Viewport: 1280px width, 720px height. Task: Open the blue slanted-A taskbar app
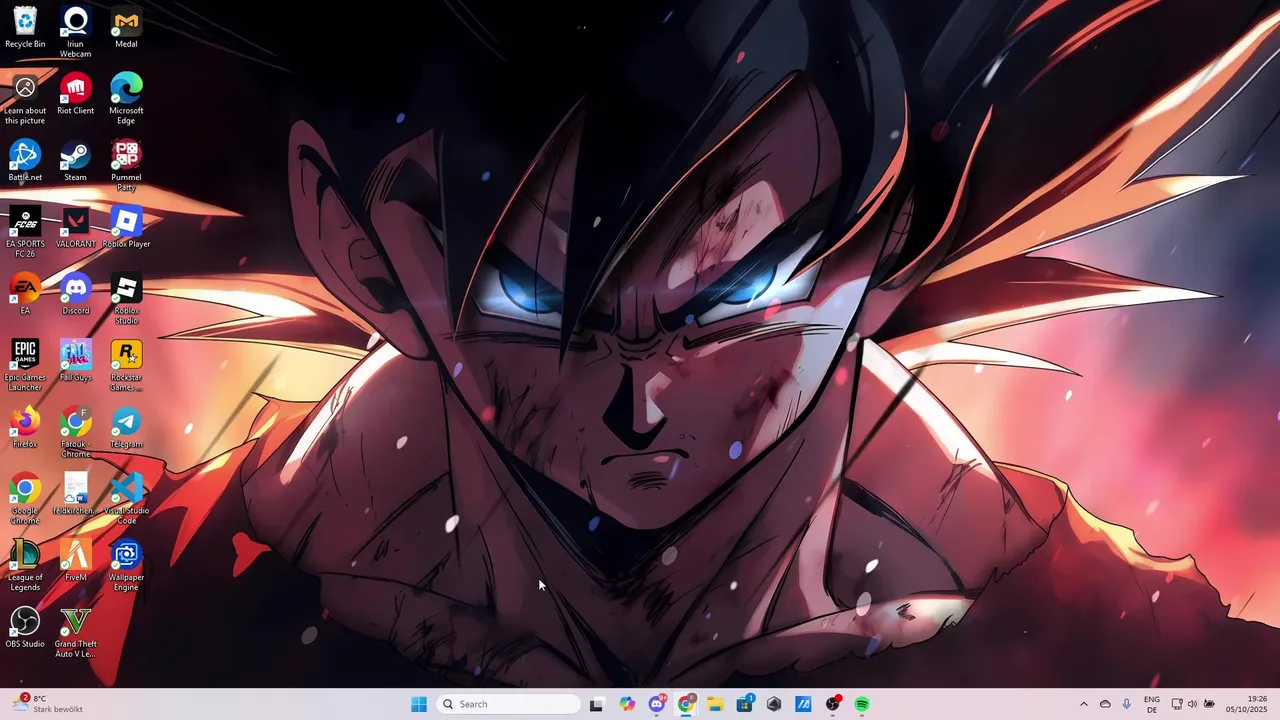point(803,704)
